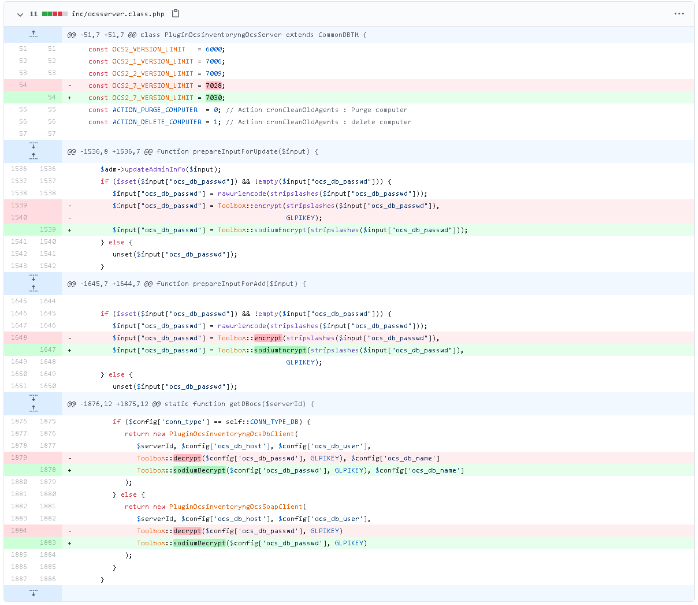Select removed line number 1539 Toolbox::encrypt
The height and width of the screenshot is (605, 698).
(19, 205)
